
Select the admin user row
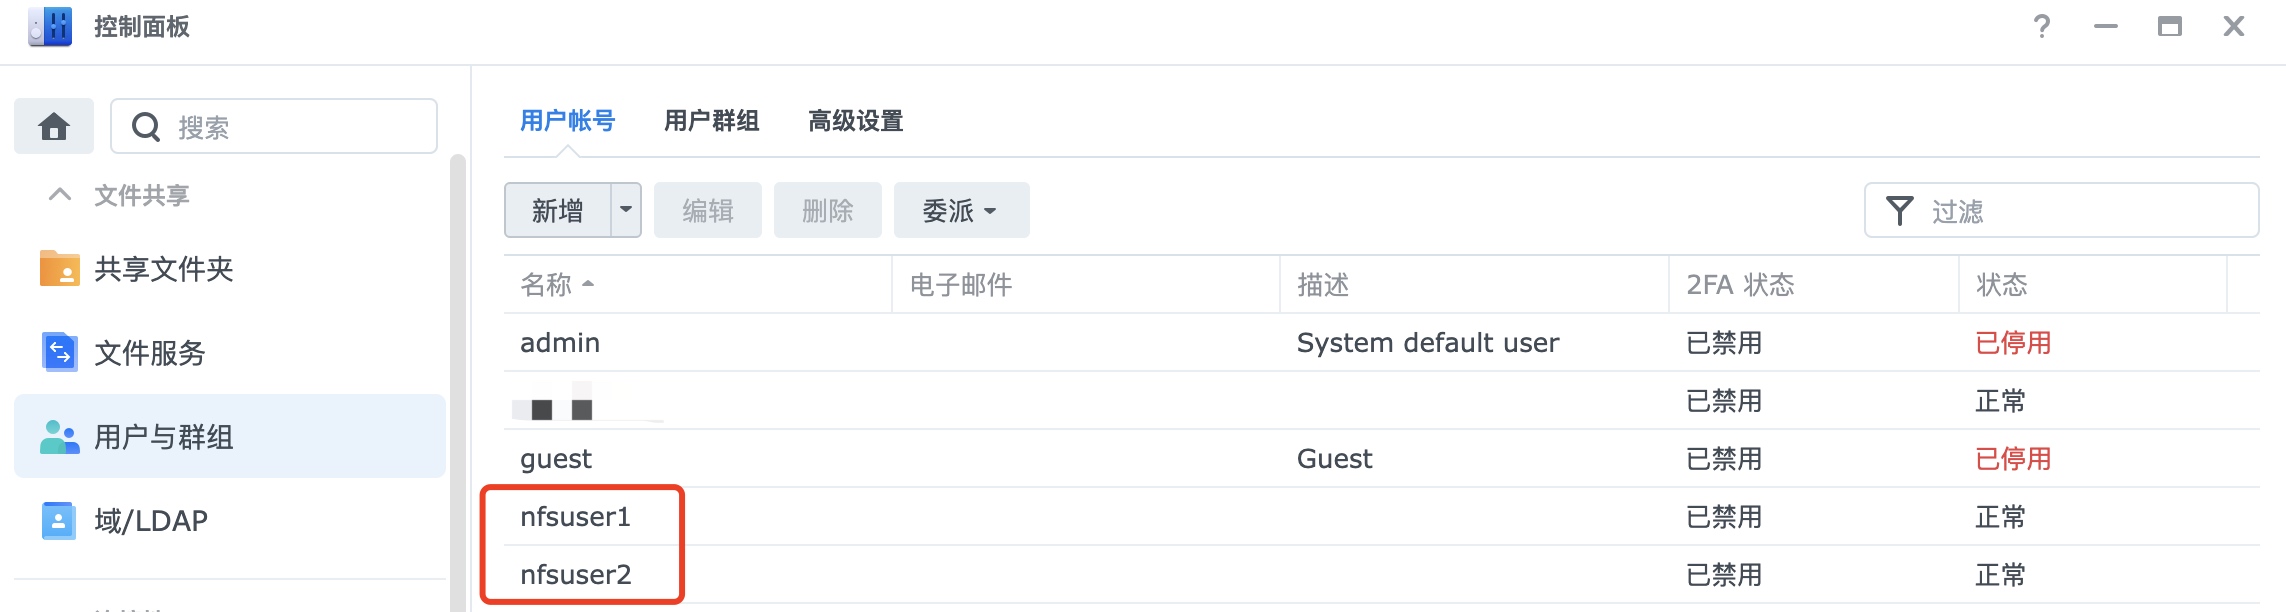pyautogui.click(x=1381, y=343)
